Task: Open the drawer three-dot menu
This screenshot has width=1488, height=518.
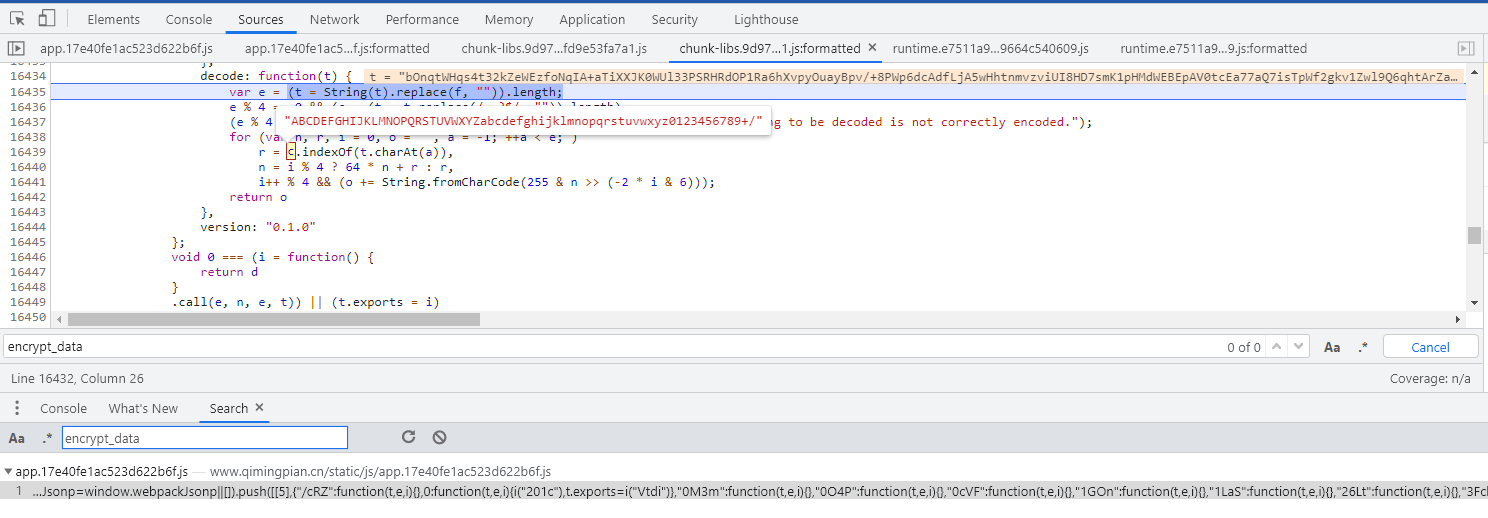Action: pyautogui.click(x=17, y=408)
